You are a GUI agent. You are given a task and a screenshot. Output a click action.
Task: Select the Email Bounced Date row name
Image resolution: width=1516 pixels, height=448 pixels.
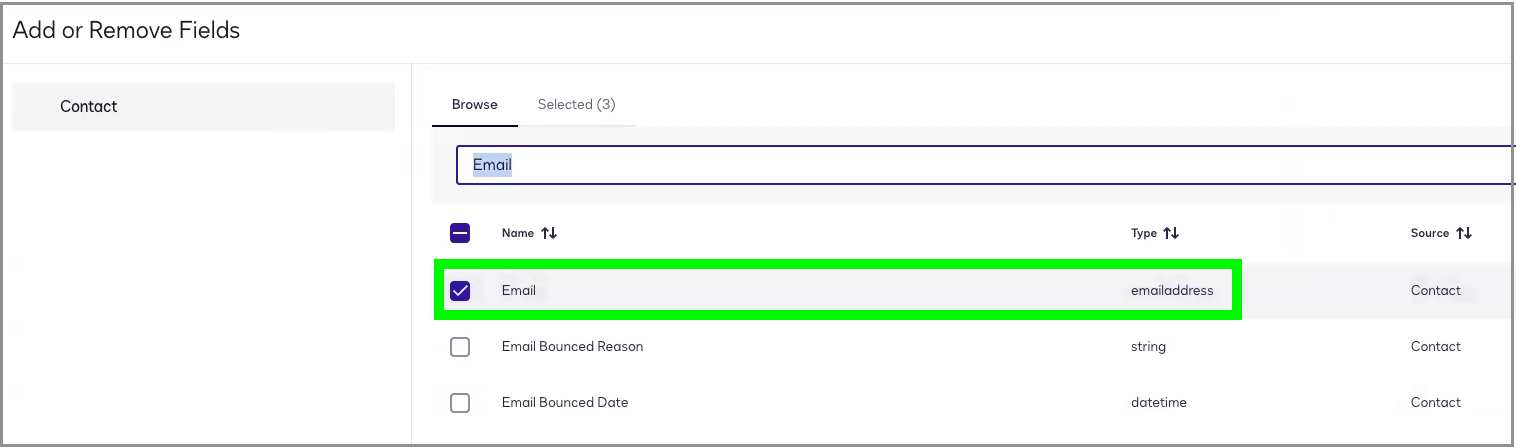click(565, 403)
